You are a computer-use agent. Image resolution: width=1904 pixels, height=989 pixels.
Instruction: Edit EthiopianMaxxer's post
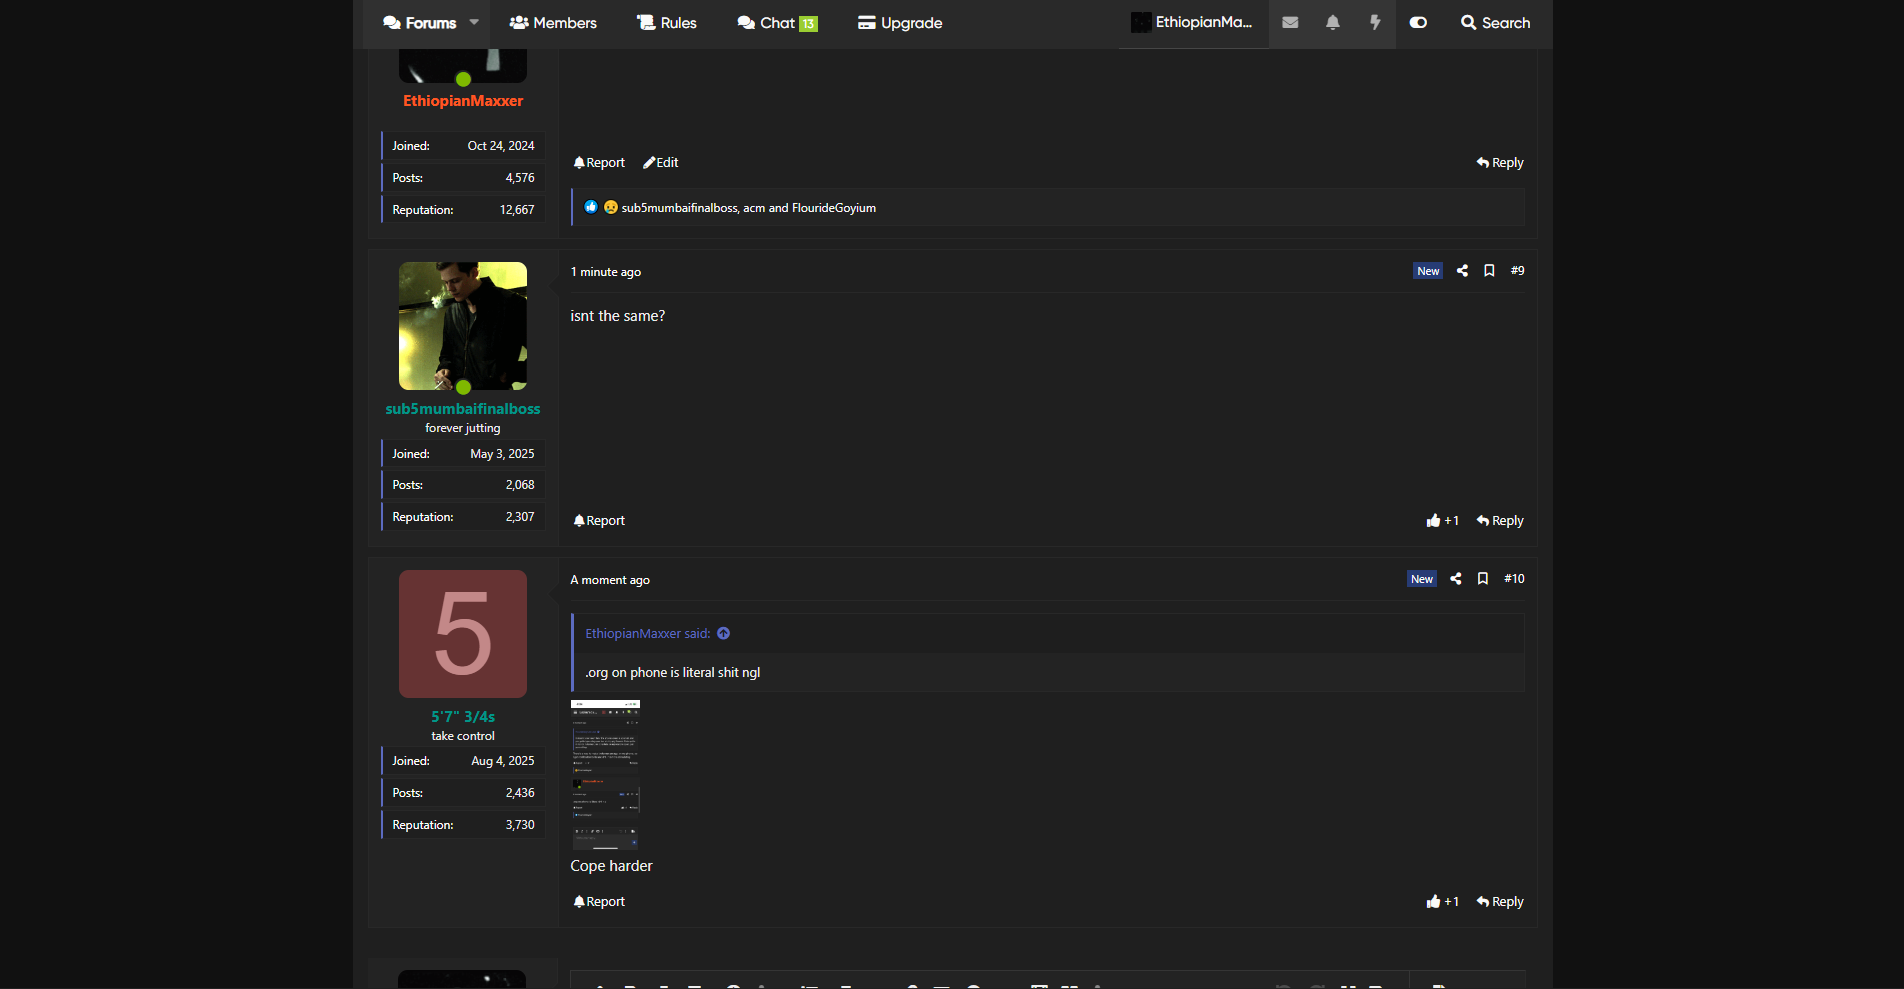point(661,163)
